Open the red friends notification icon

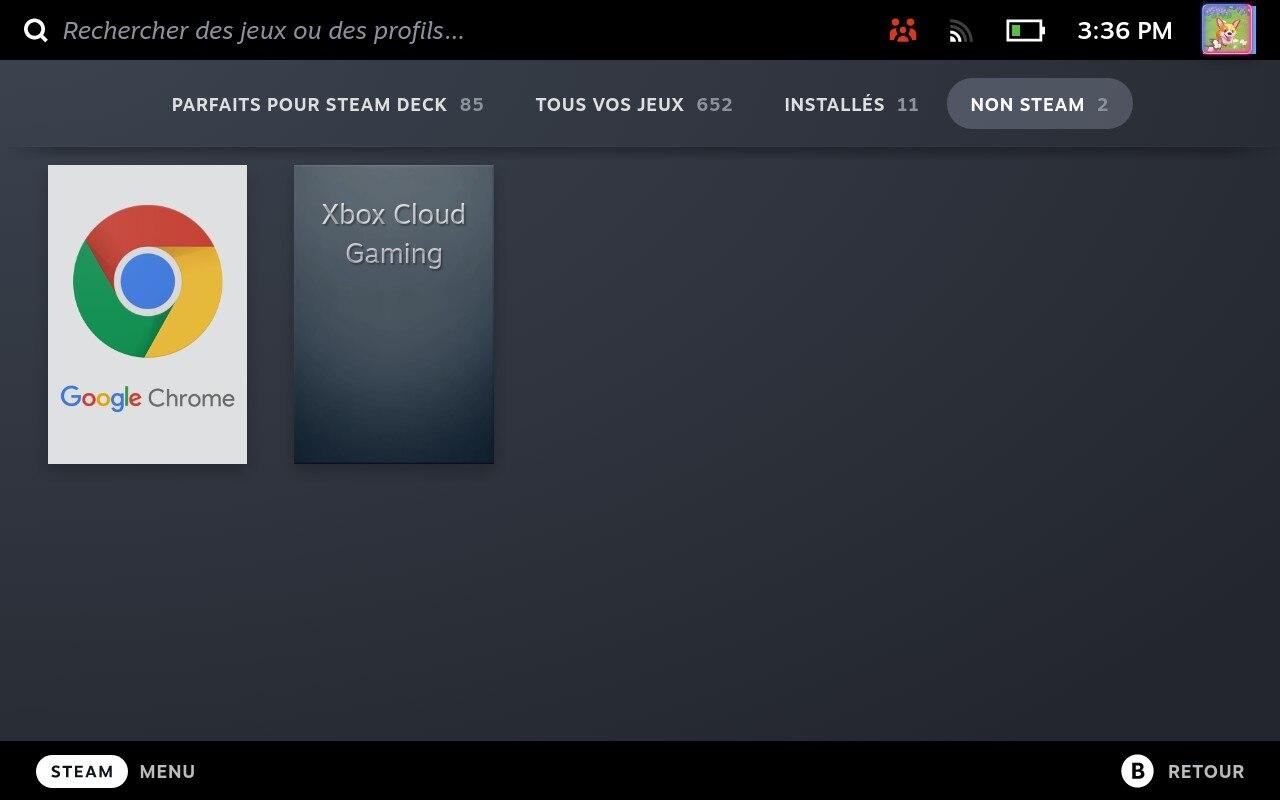point(903,31)
